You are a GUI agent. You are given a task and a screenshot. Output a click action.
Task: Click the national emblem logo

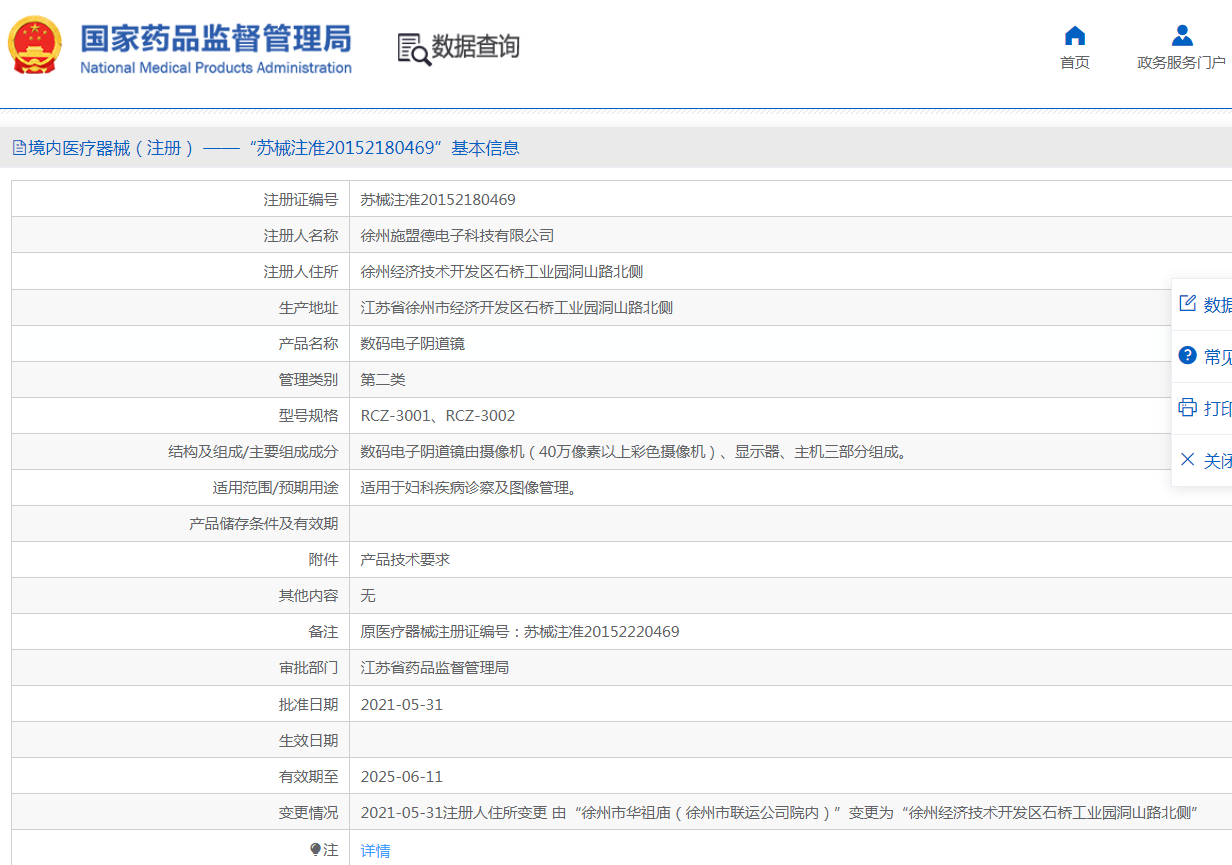coord(34,45)
